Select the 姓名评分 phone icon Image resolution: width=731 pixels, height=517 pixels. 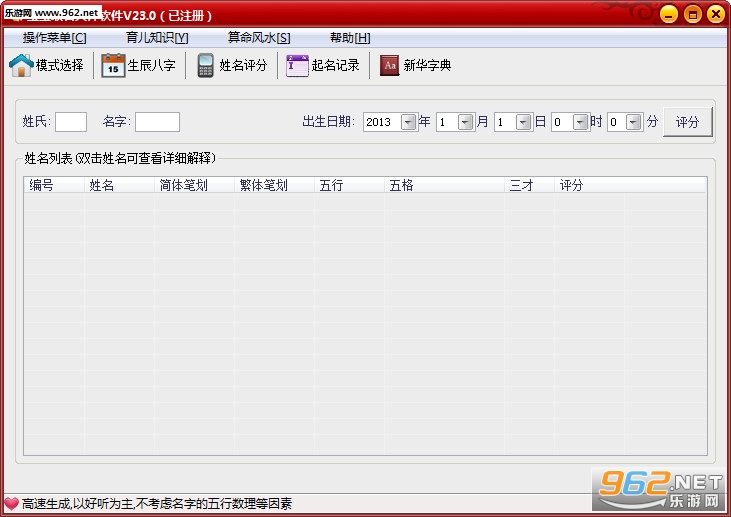click(205, 65)
